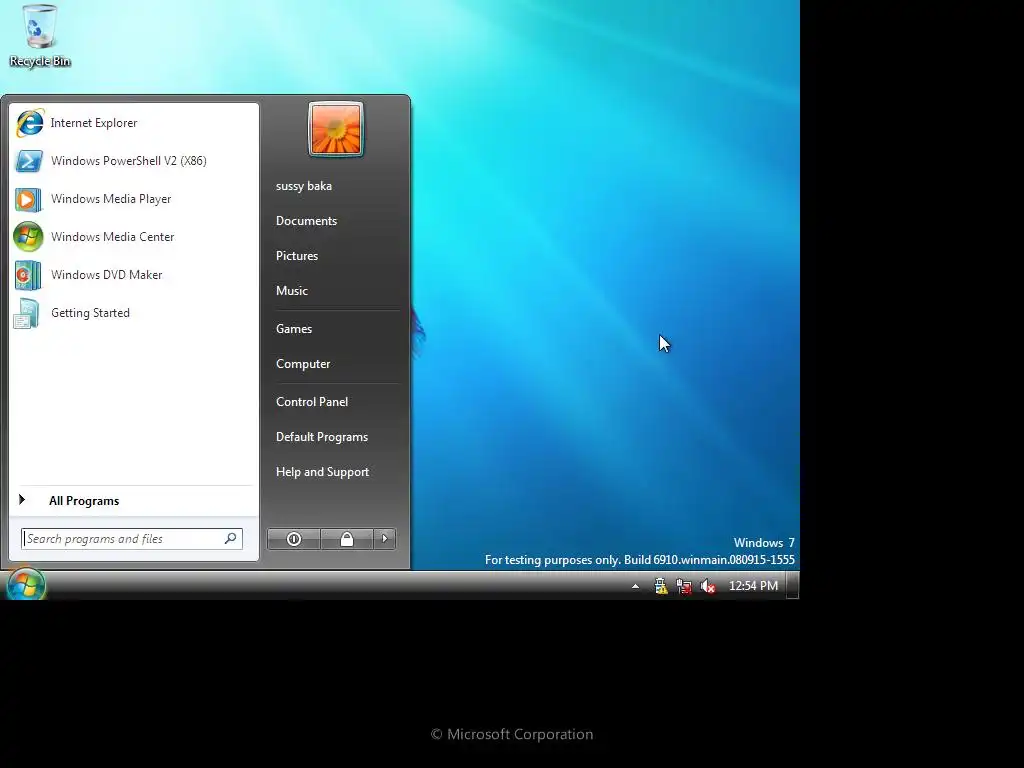1024x768 pixels.
Task: Open Default Programs link
Action: [322, 437]
